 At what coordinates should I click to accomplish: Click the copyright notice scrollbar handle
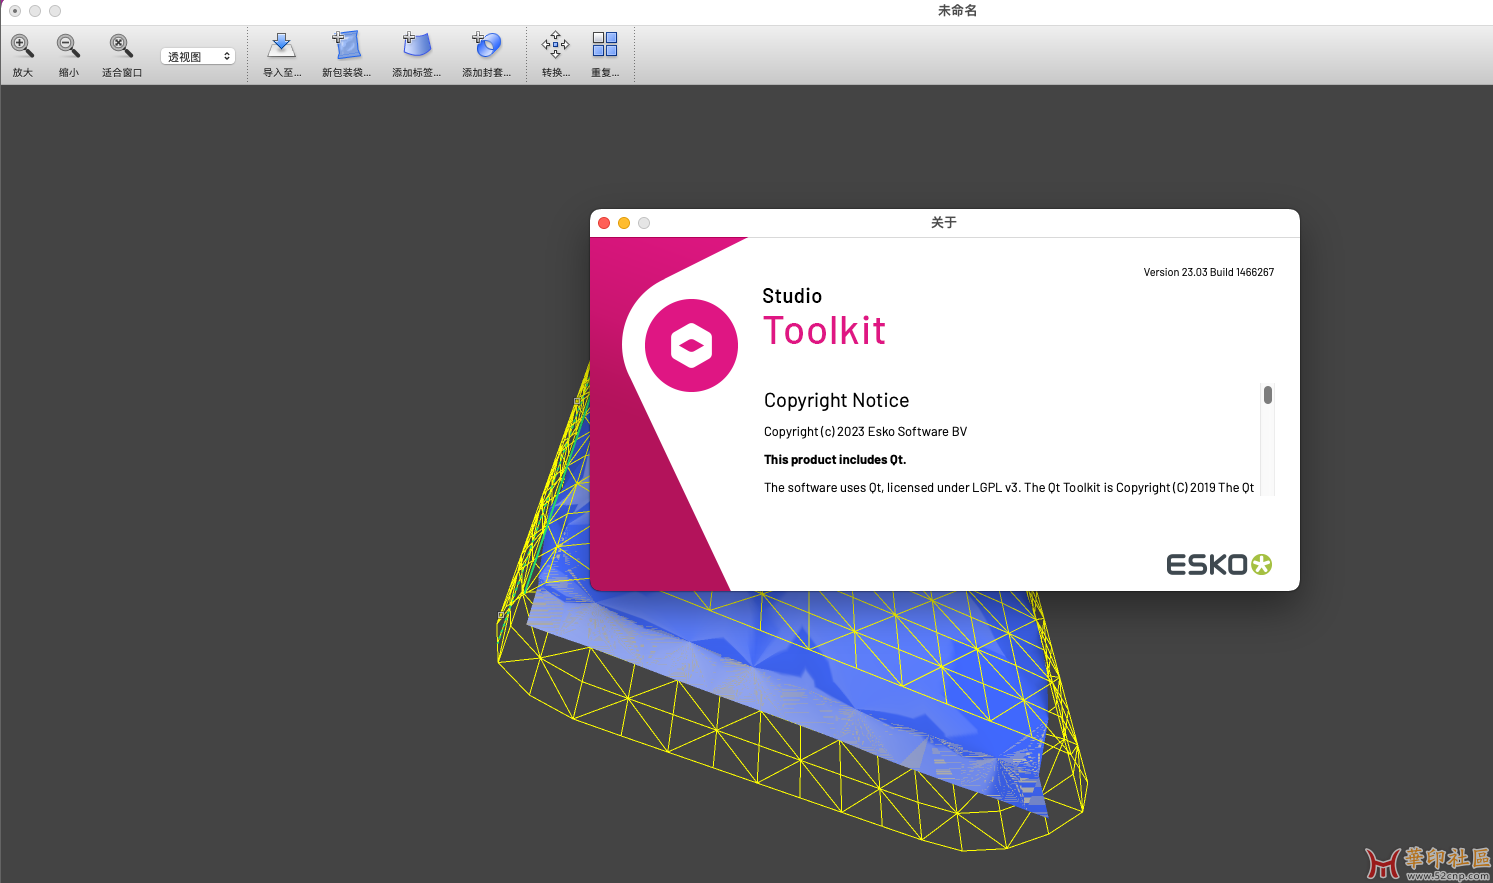pos(1267,395)
